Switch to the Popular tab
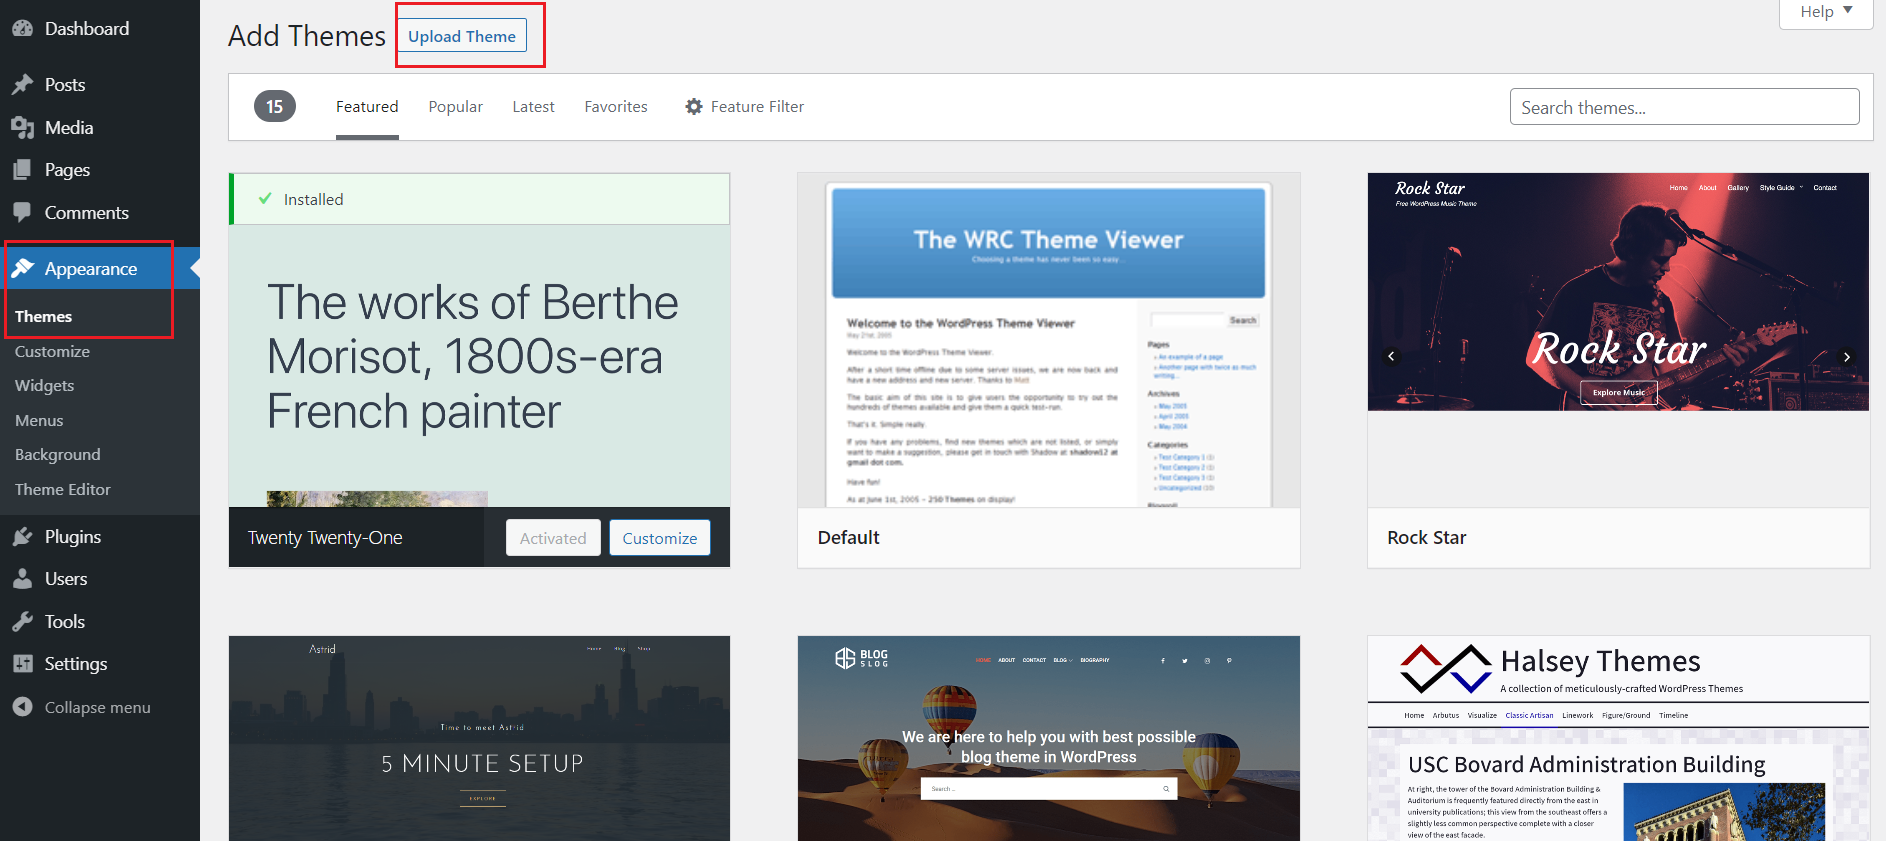 (x=455, y=107)
